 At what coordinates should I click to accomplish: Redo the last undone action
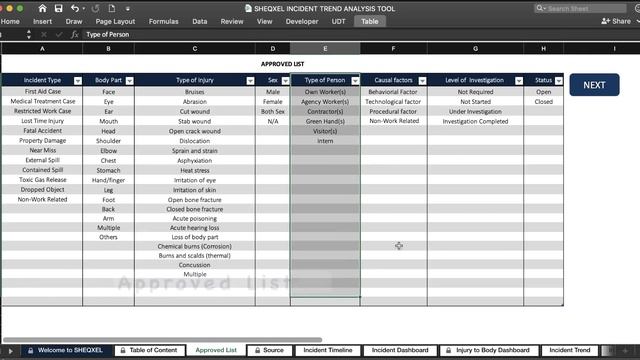click(x=96, y=8)
